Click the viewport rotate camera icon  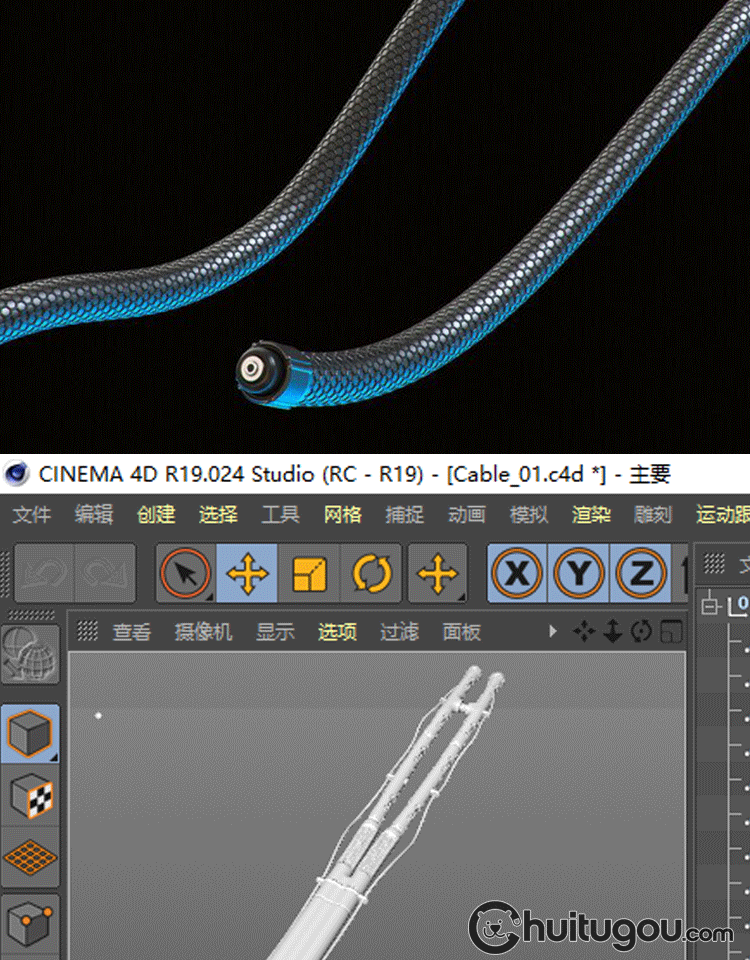(x=642, y=632)
